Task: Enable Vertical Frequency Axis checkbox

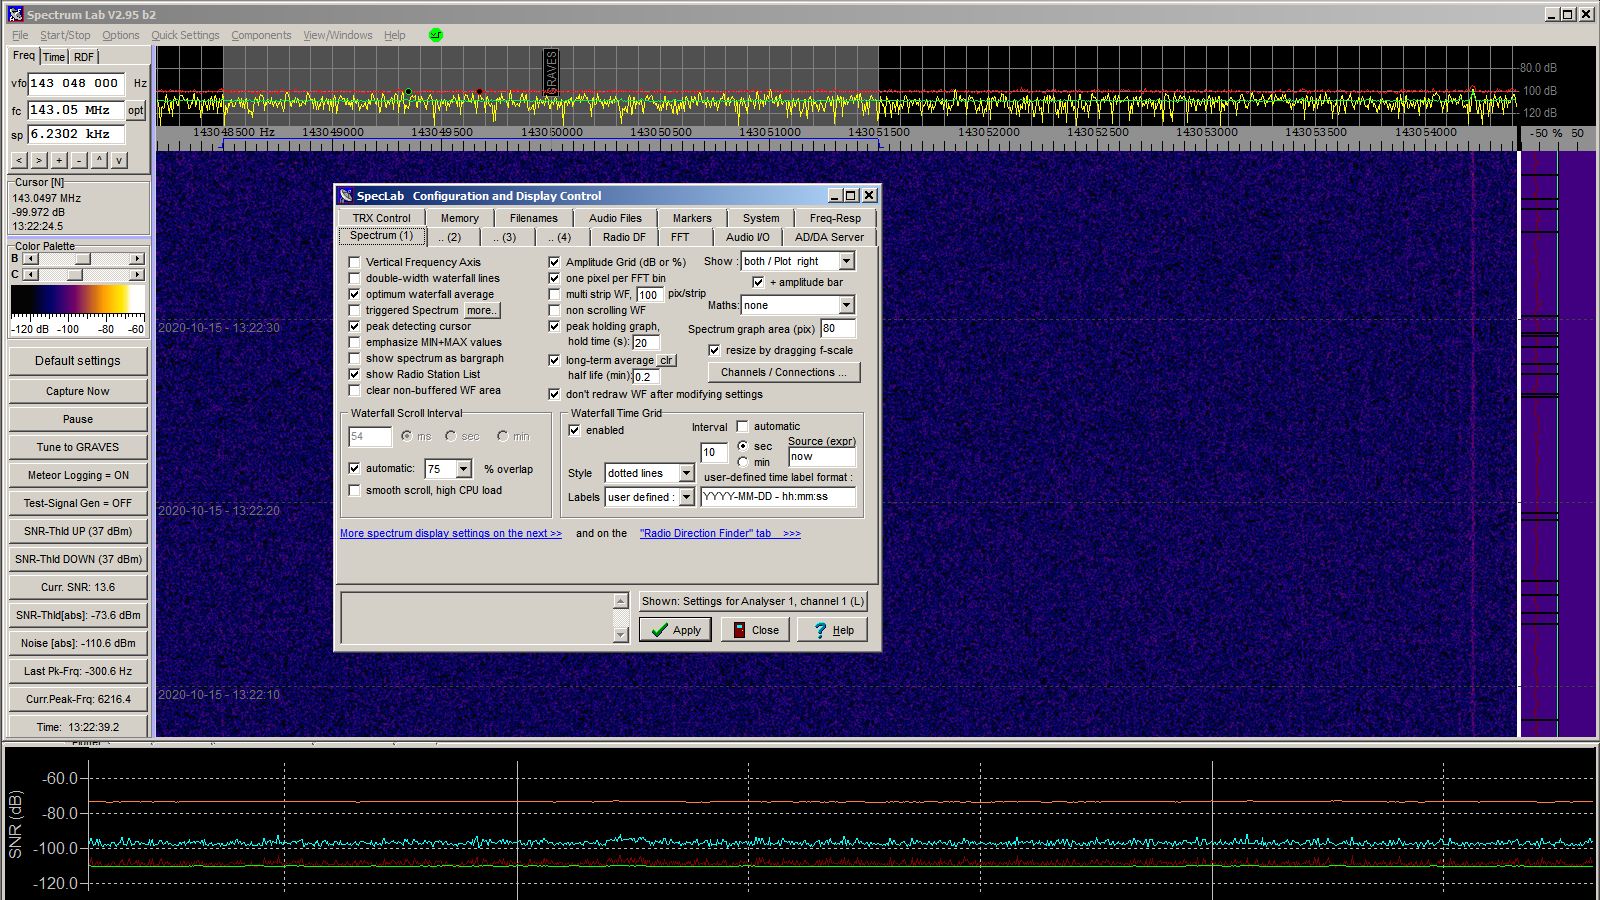Action: click(x=354, y=262)
